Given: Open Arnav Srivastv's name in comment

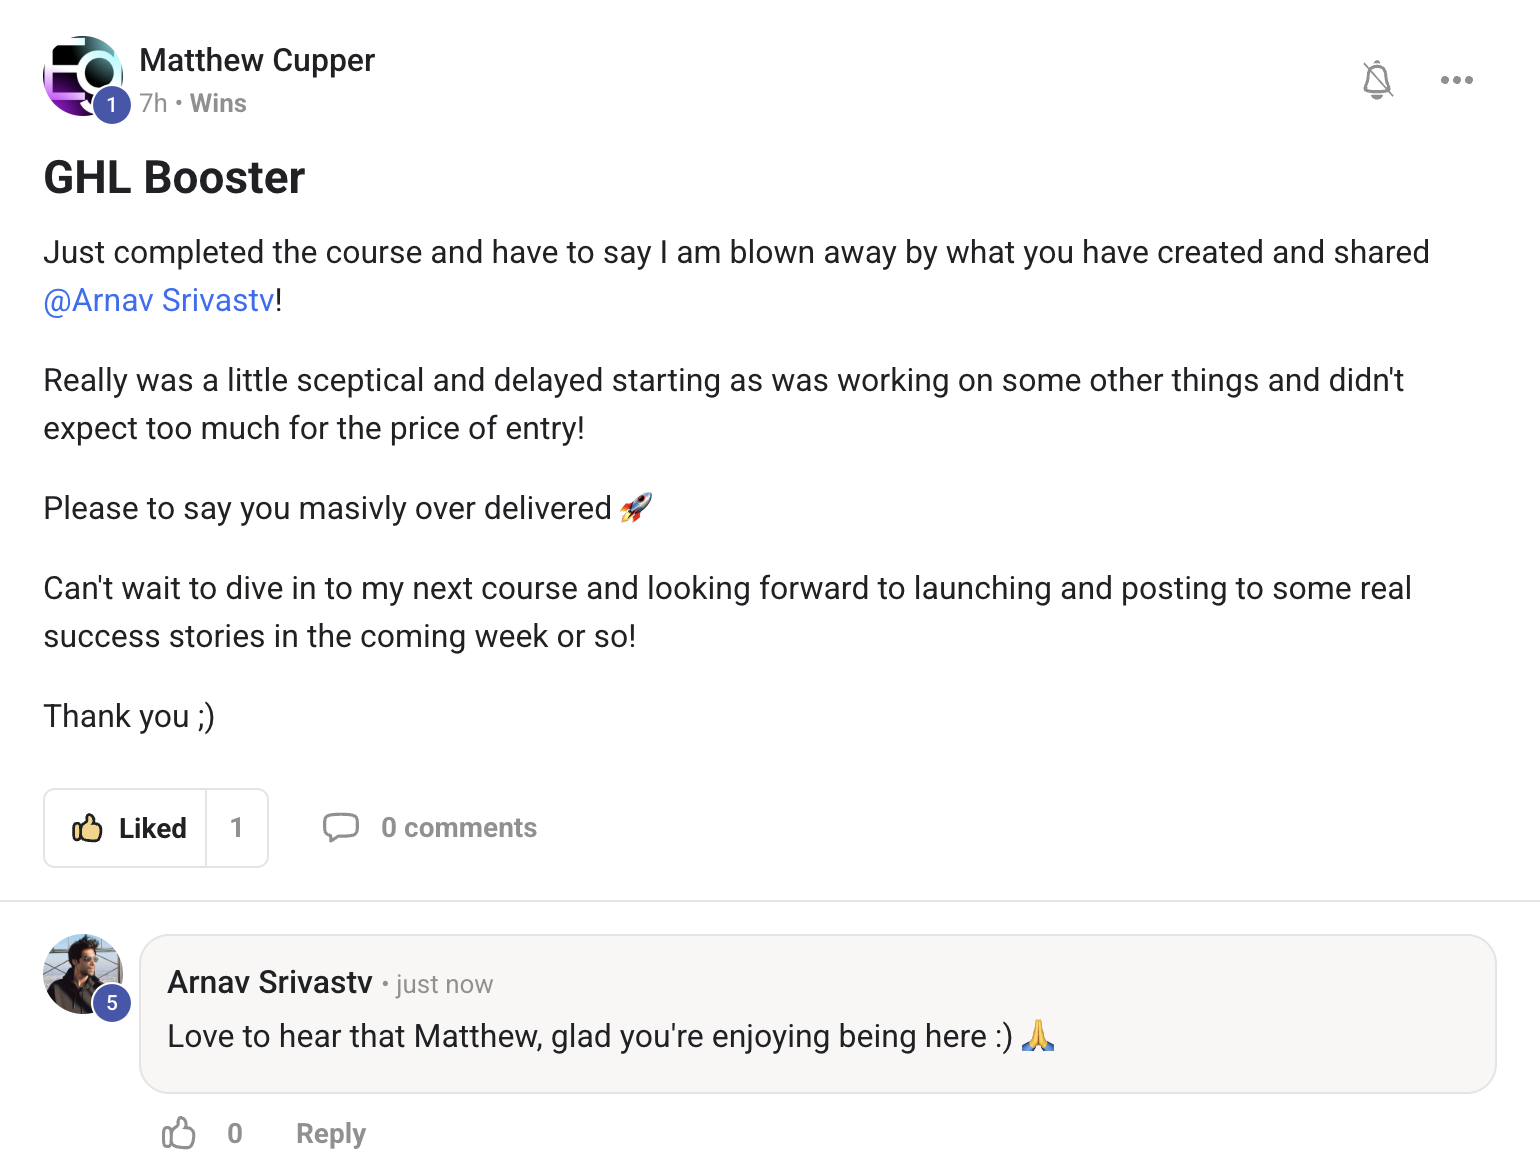Looking at the screenshot, I should [270, 982].
